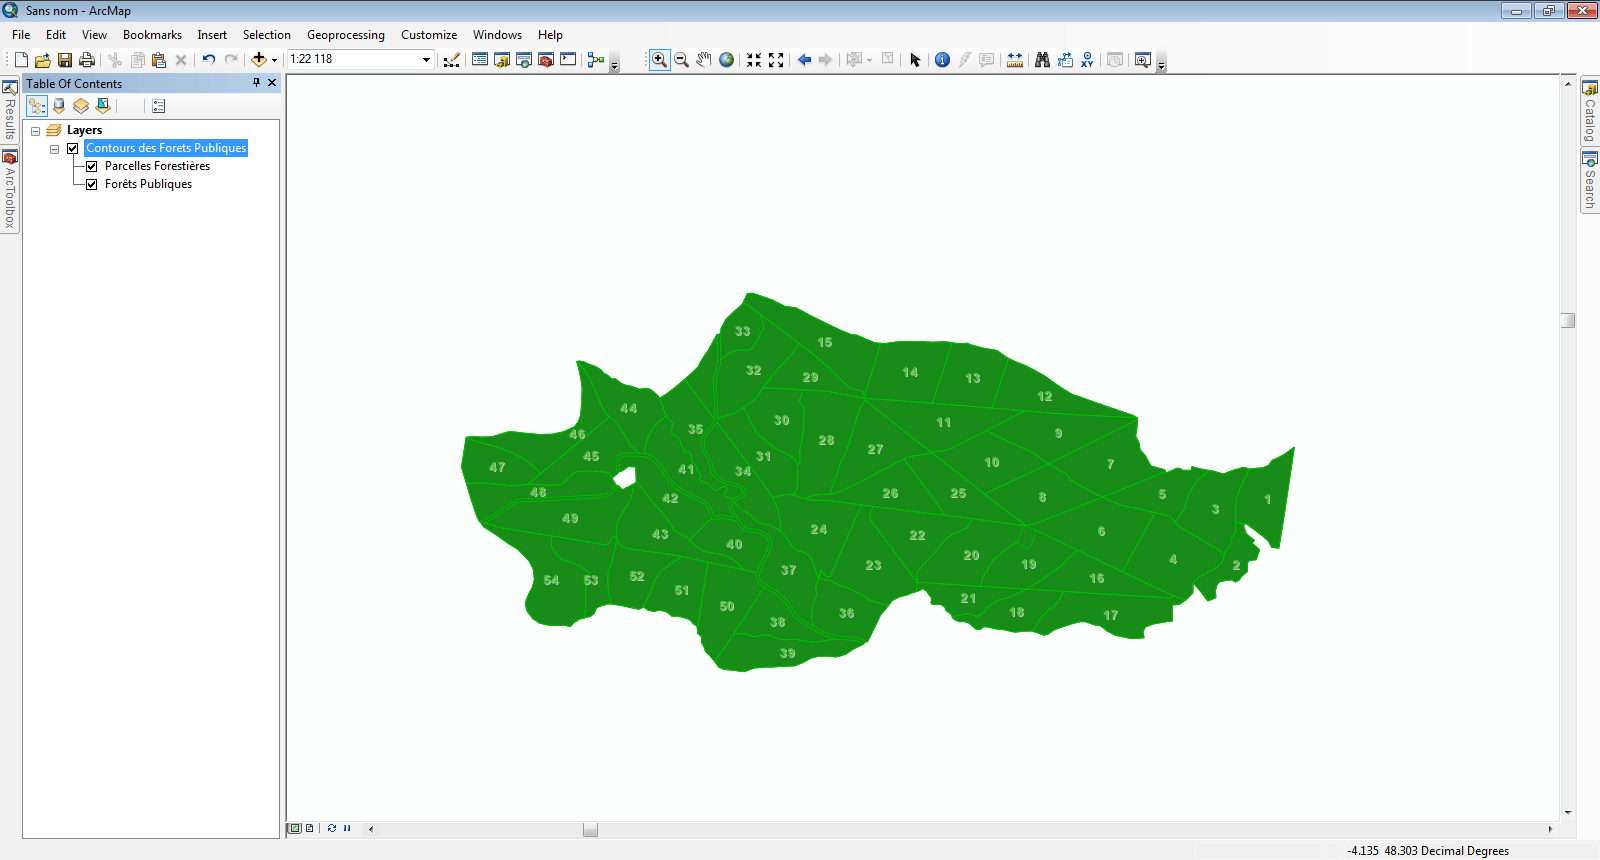
Task: Open the map scale dropdown
Action: pos(426,60)
